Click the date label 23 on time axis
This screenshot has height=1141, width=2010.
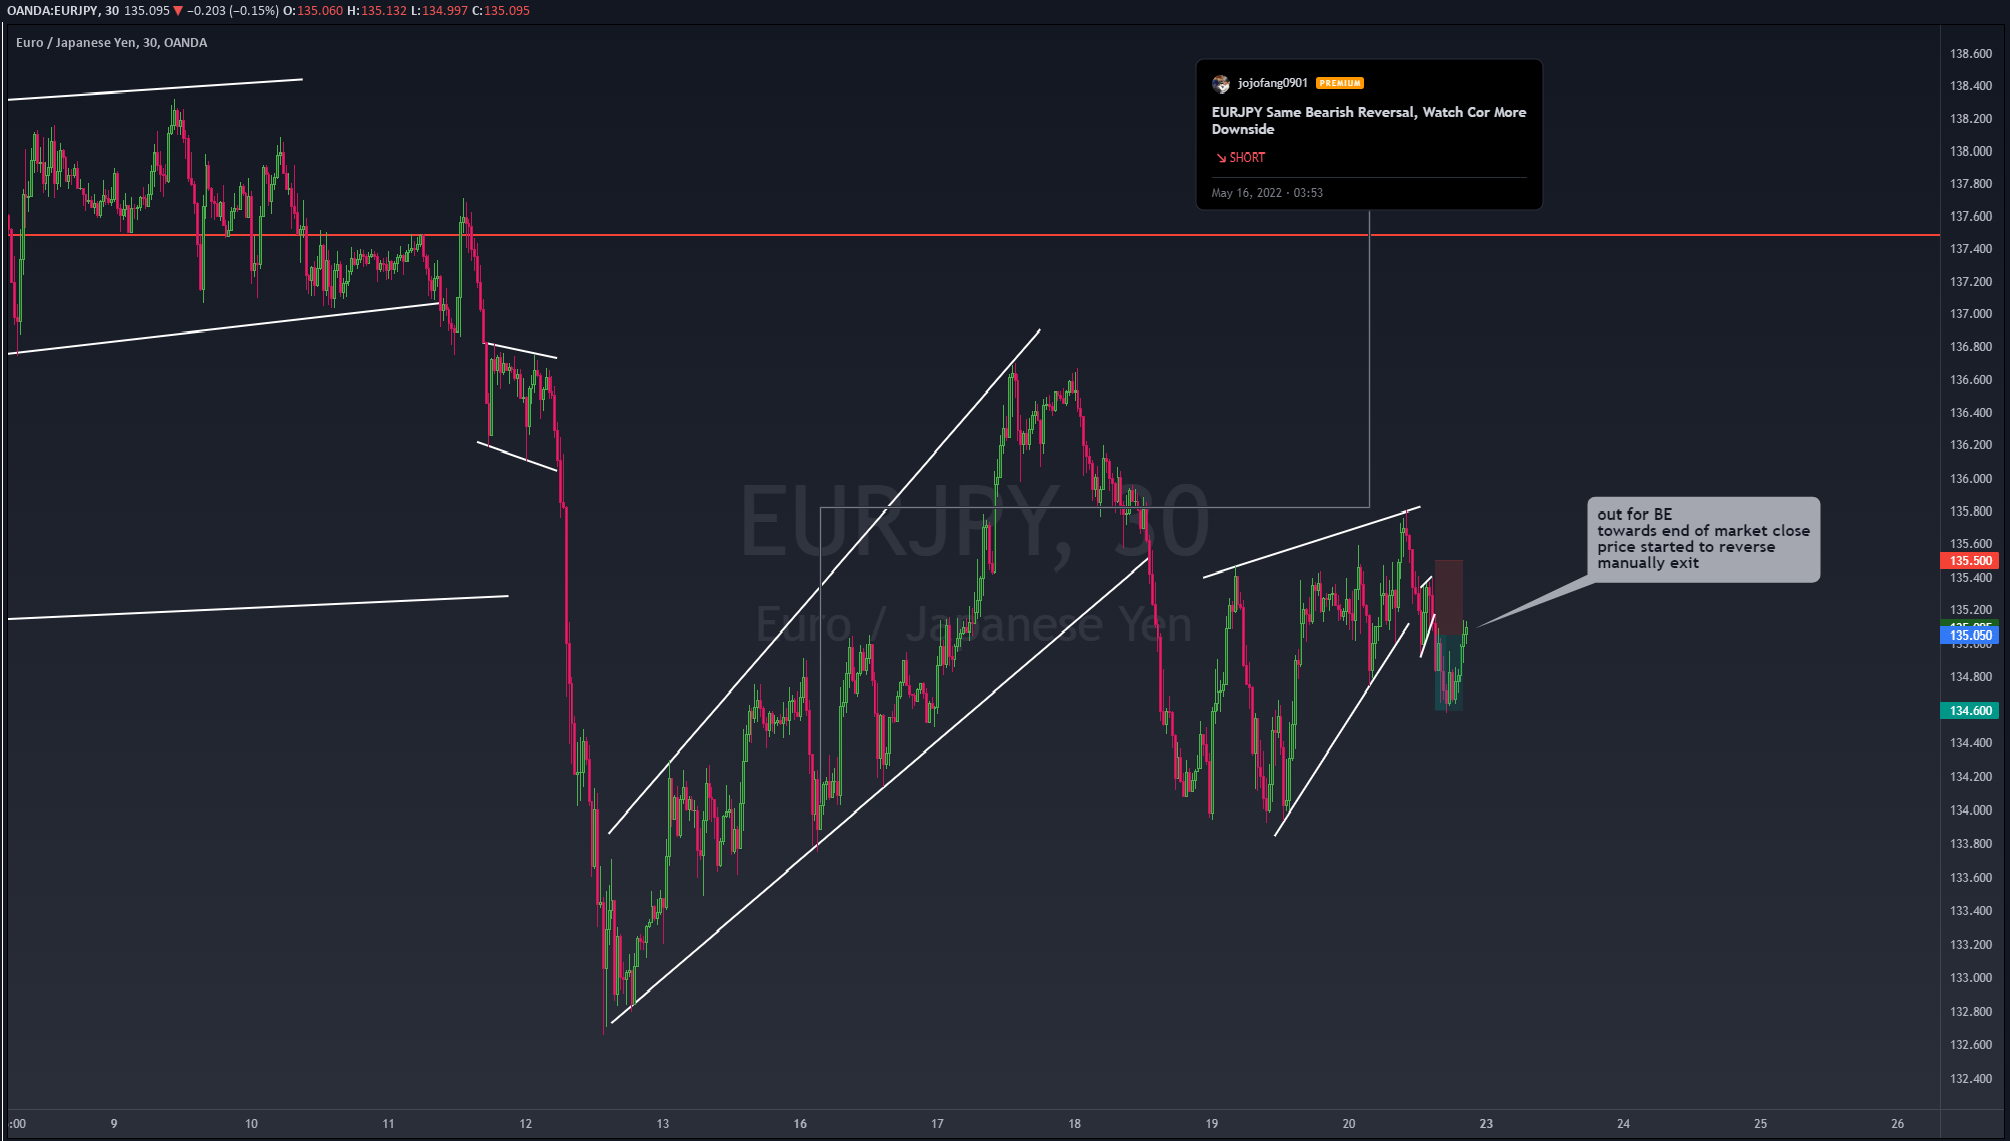(x=1486, y=1123)
